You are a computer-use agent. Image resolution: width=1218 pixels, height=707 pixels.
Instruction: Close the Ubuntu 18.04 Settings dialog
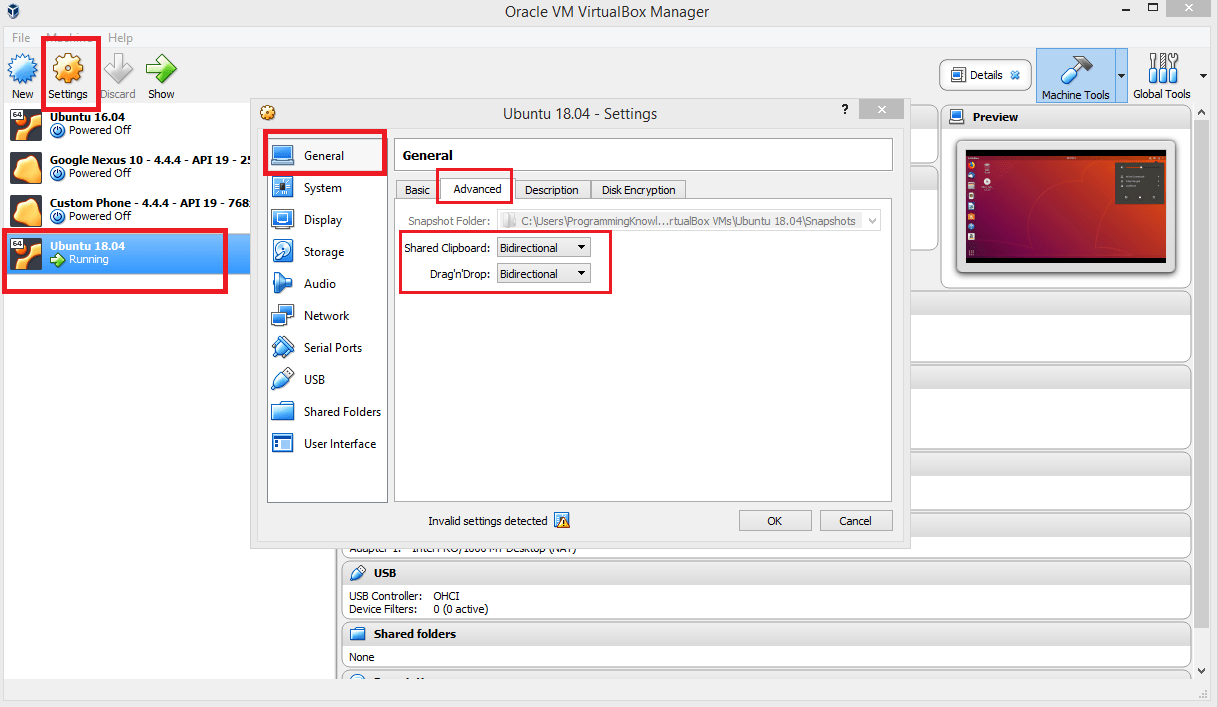[880, 110]
